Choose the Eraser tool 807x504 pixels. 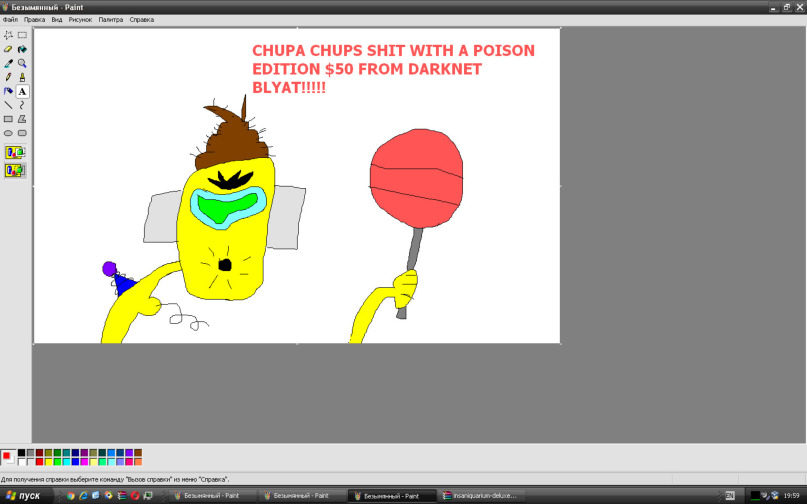[8, 49]
